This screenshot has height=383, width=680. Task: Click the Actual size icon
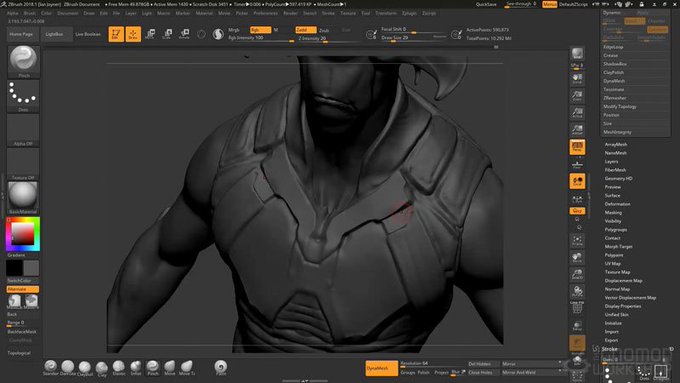click(577, 113)
